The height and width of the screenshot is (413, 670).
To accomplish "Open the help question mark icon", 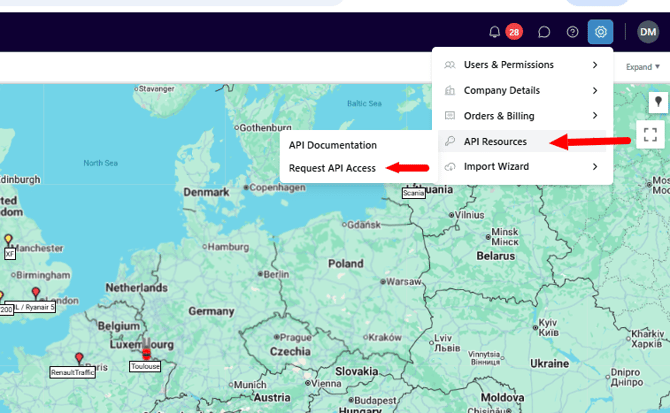I will click(572, 32).
